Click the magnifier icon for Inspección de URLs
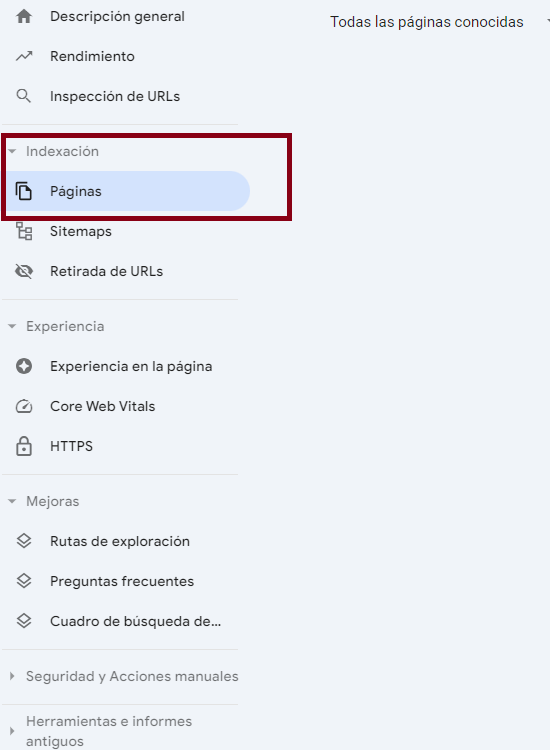550x750 pixels. pyautogui.click(x=24, y=96)
